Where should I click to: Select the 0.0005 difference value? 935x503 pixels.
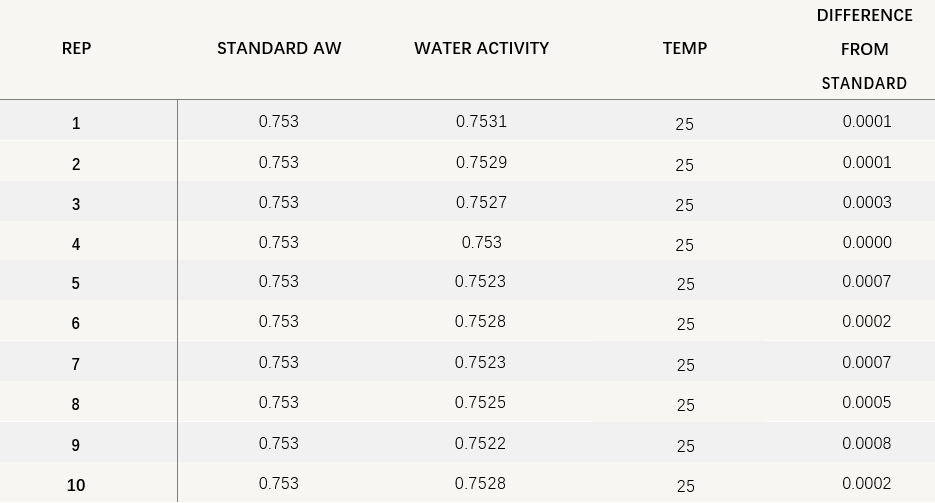tap(867, 402)
